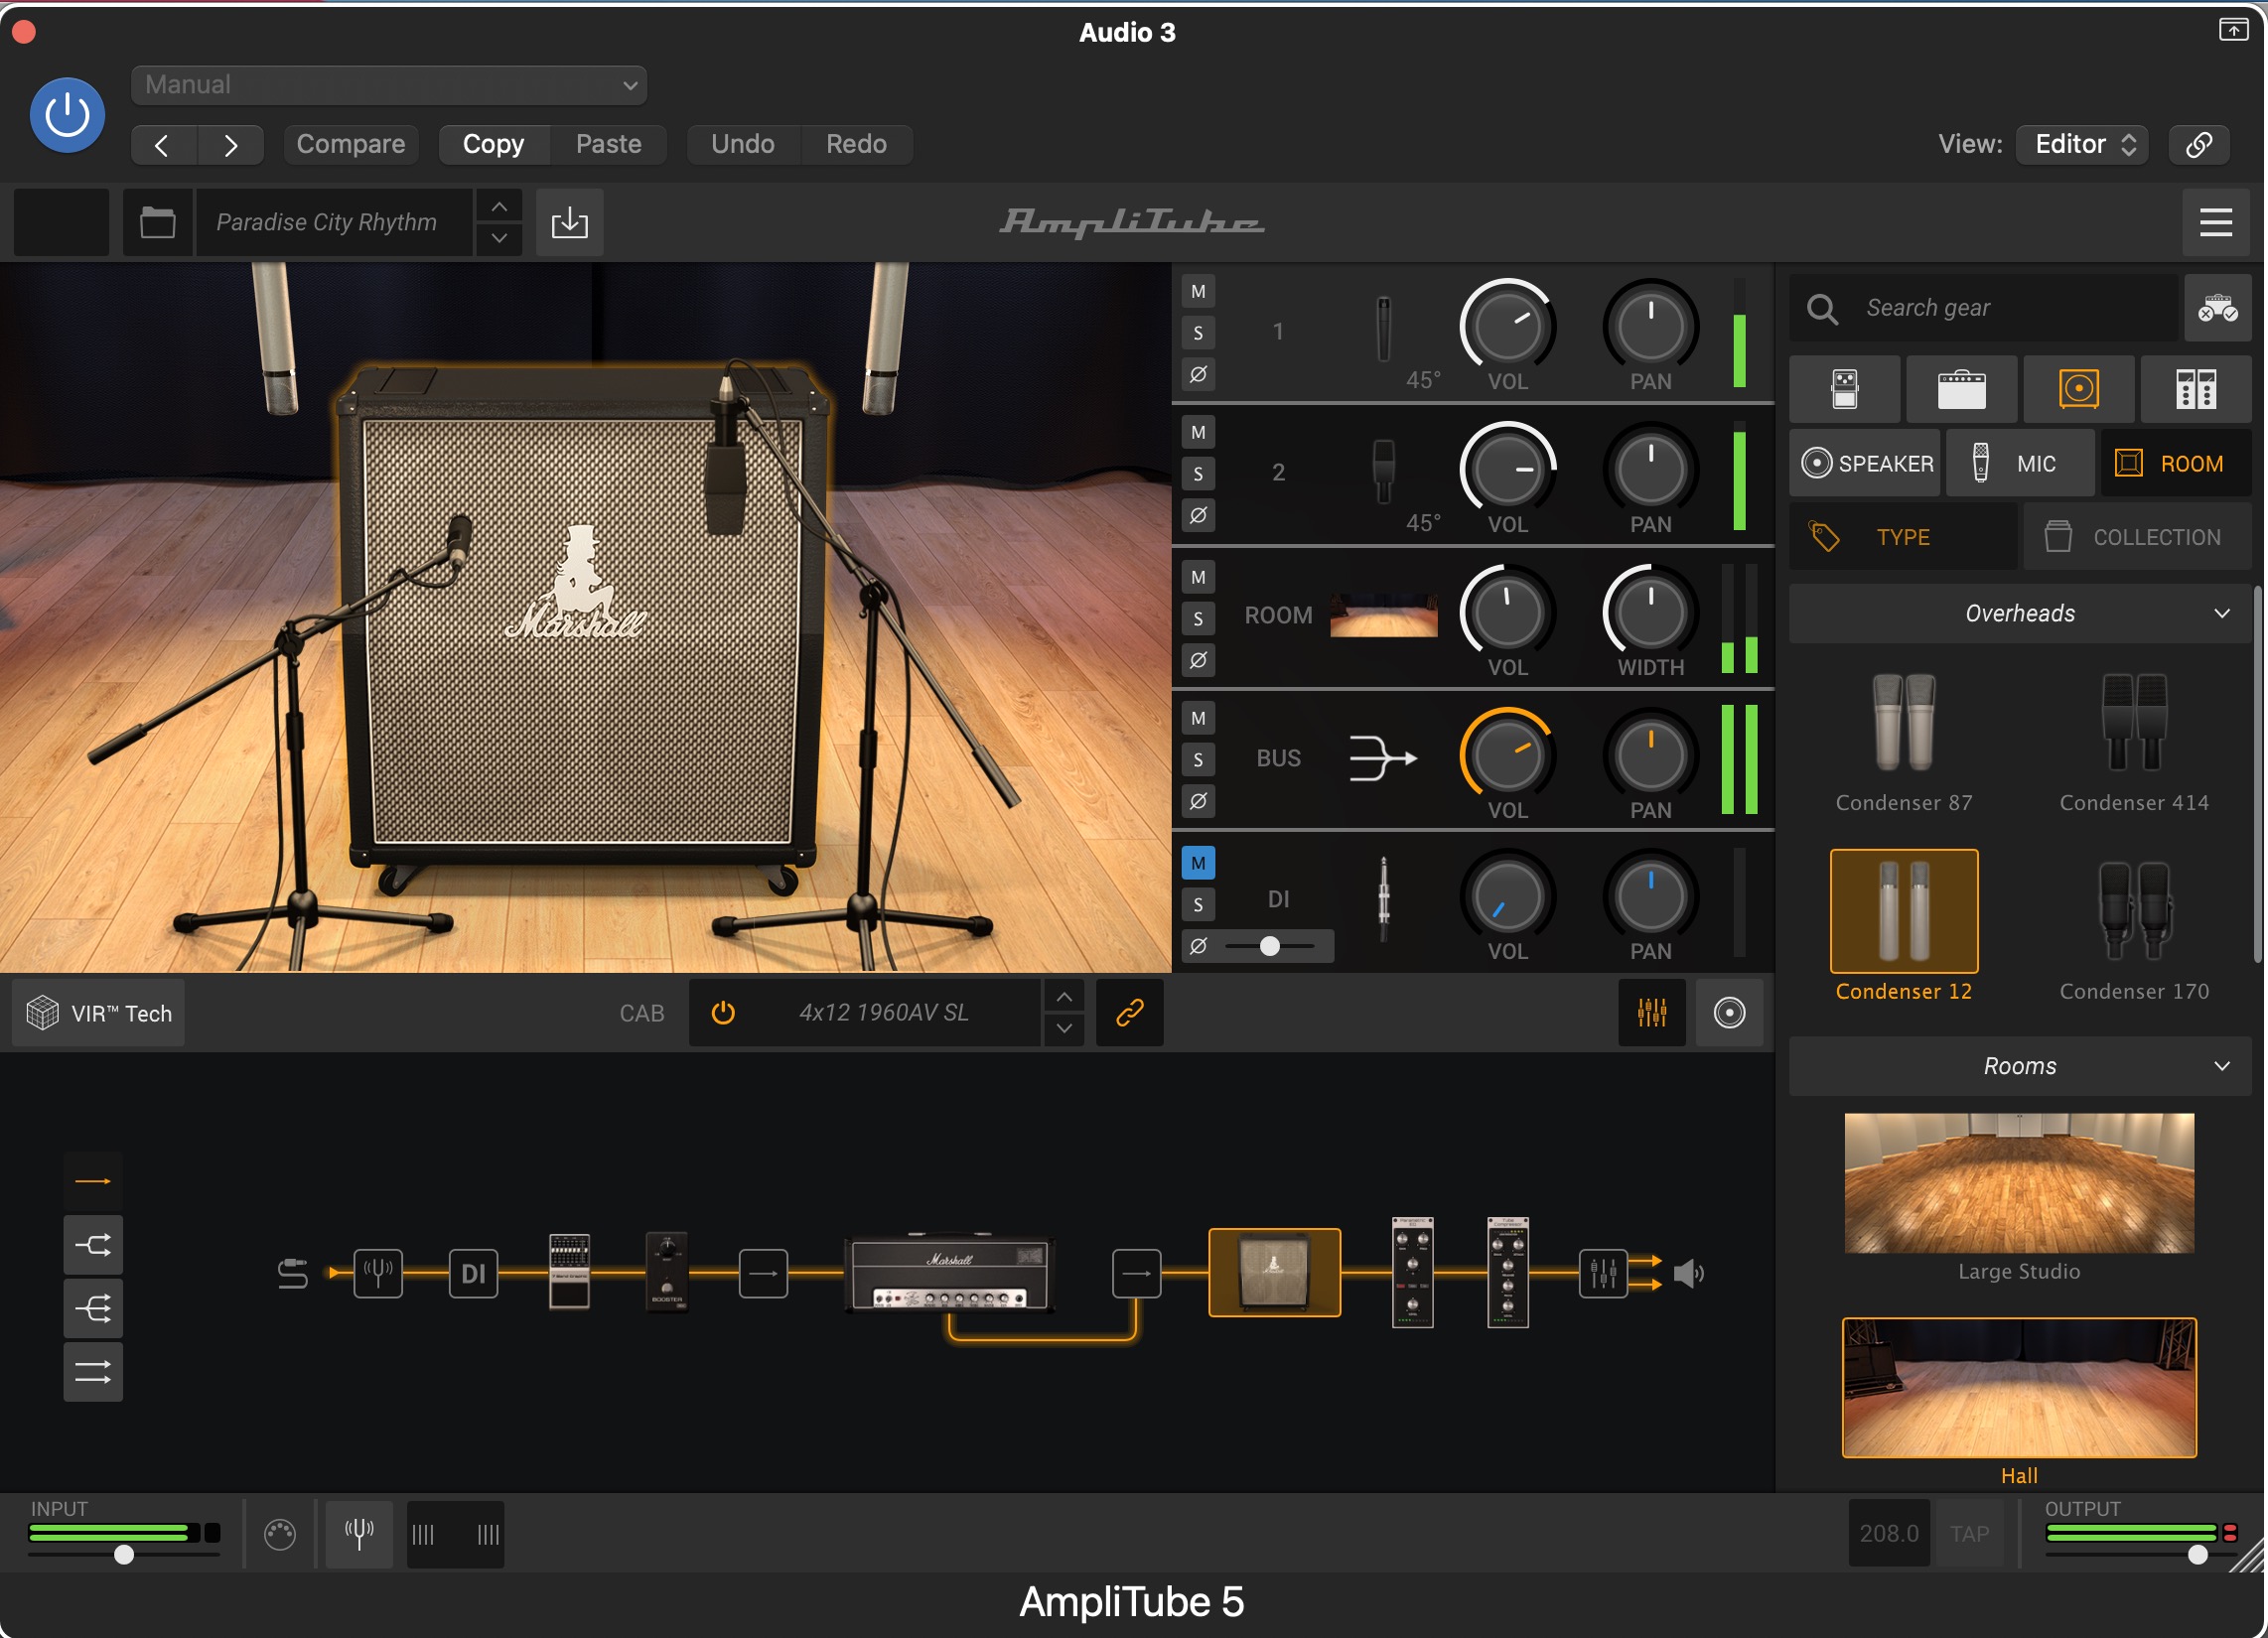Open the AmpliTube hamburger menu
Image resolution: width=2268 pixels, height=1638 pixels.
2216,222
